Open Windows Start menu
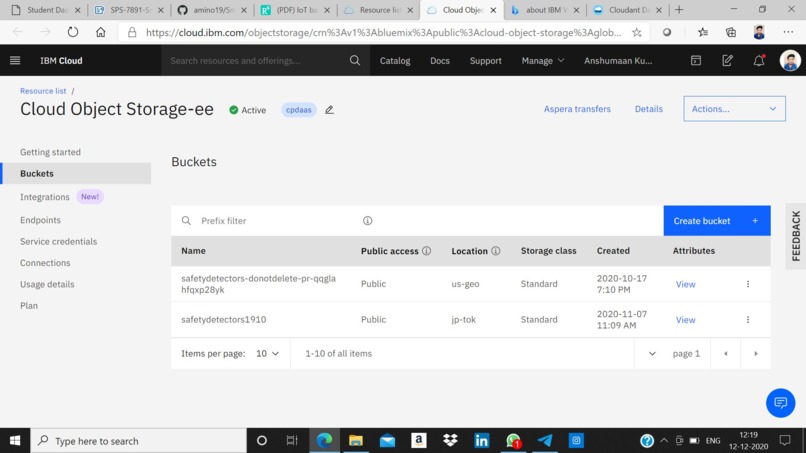 (15, 441)
